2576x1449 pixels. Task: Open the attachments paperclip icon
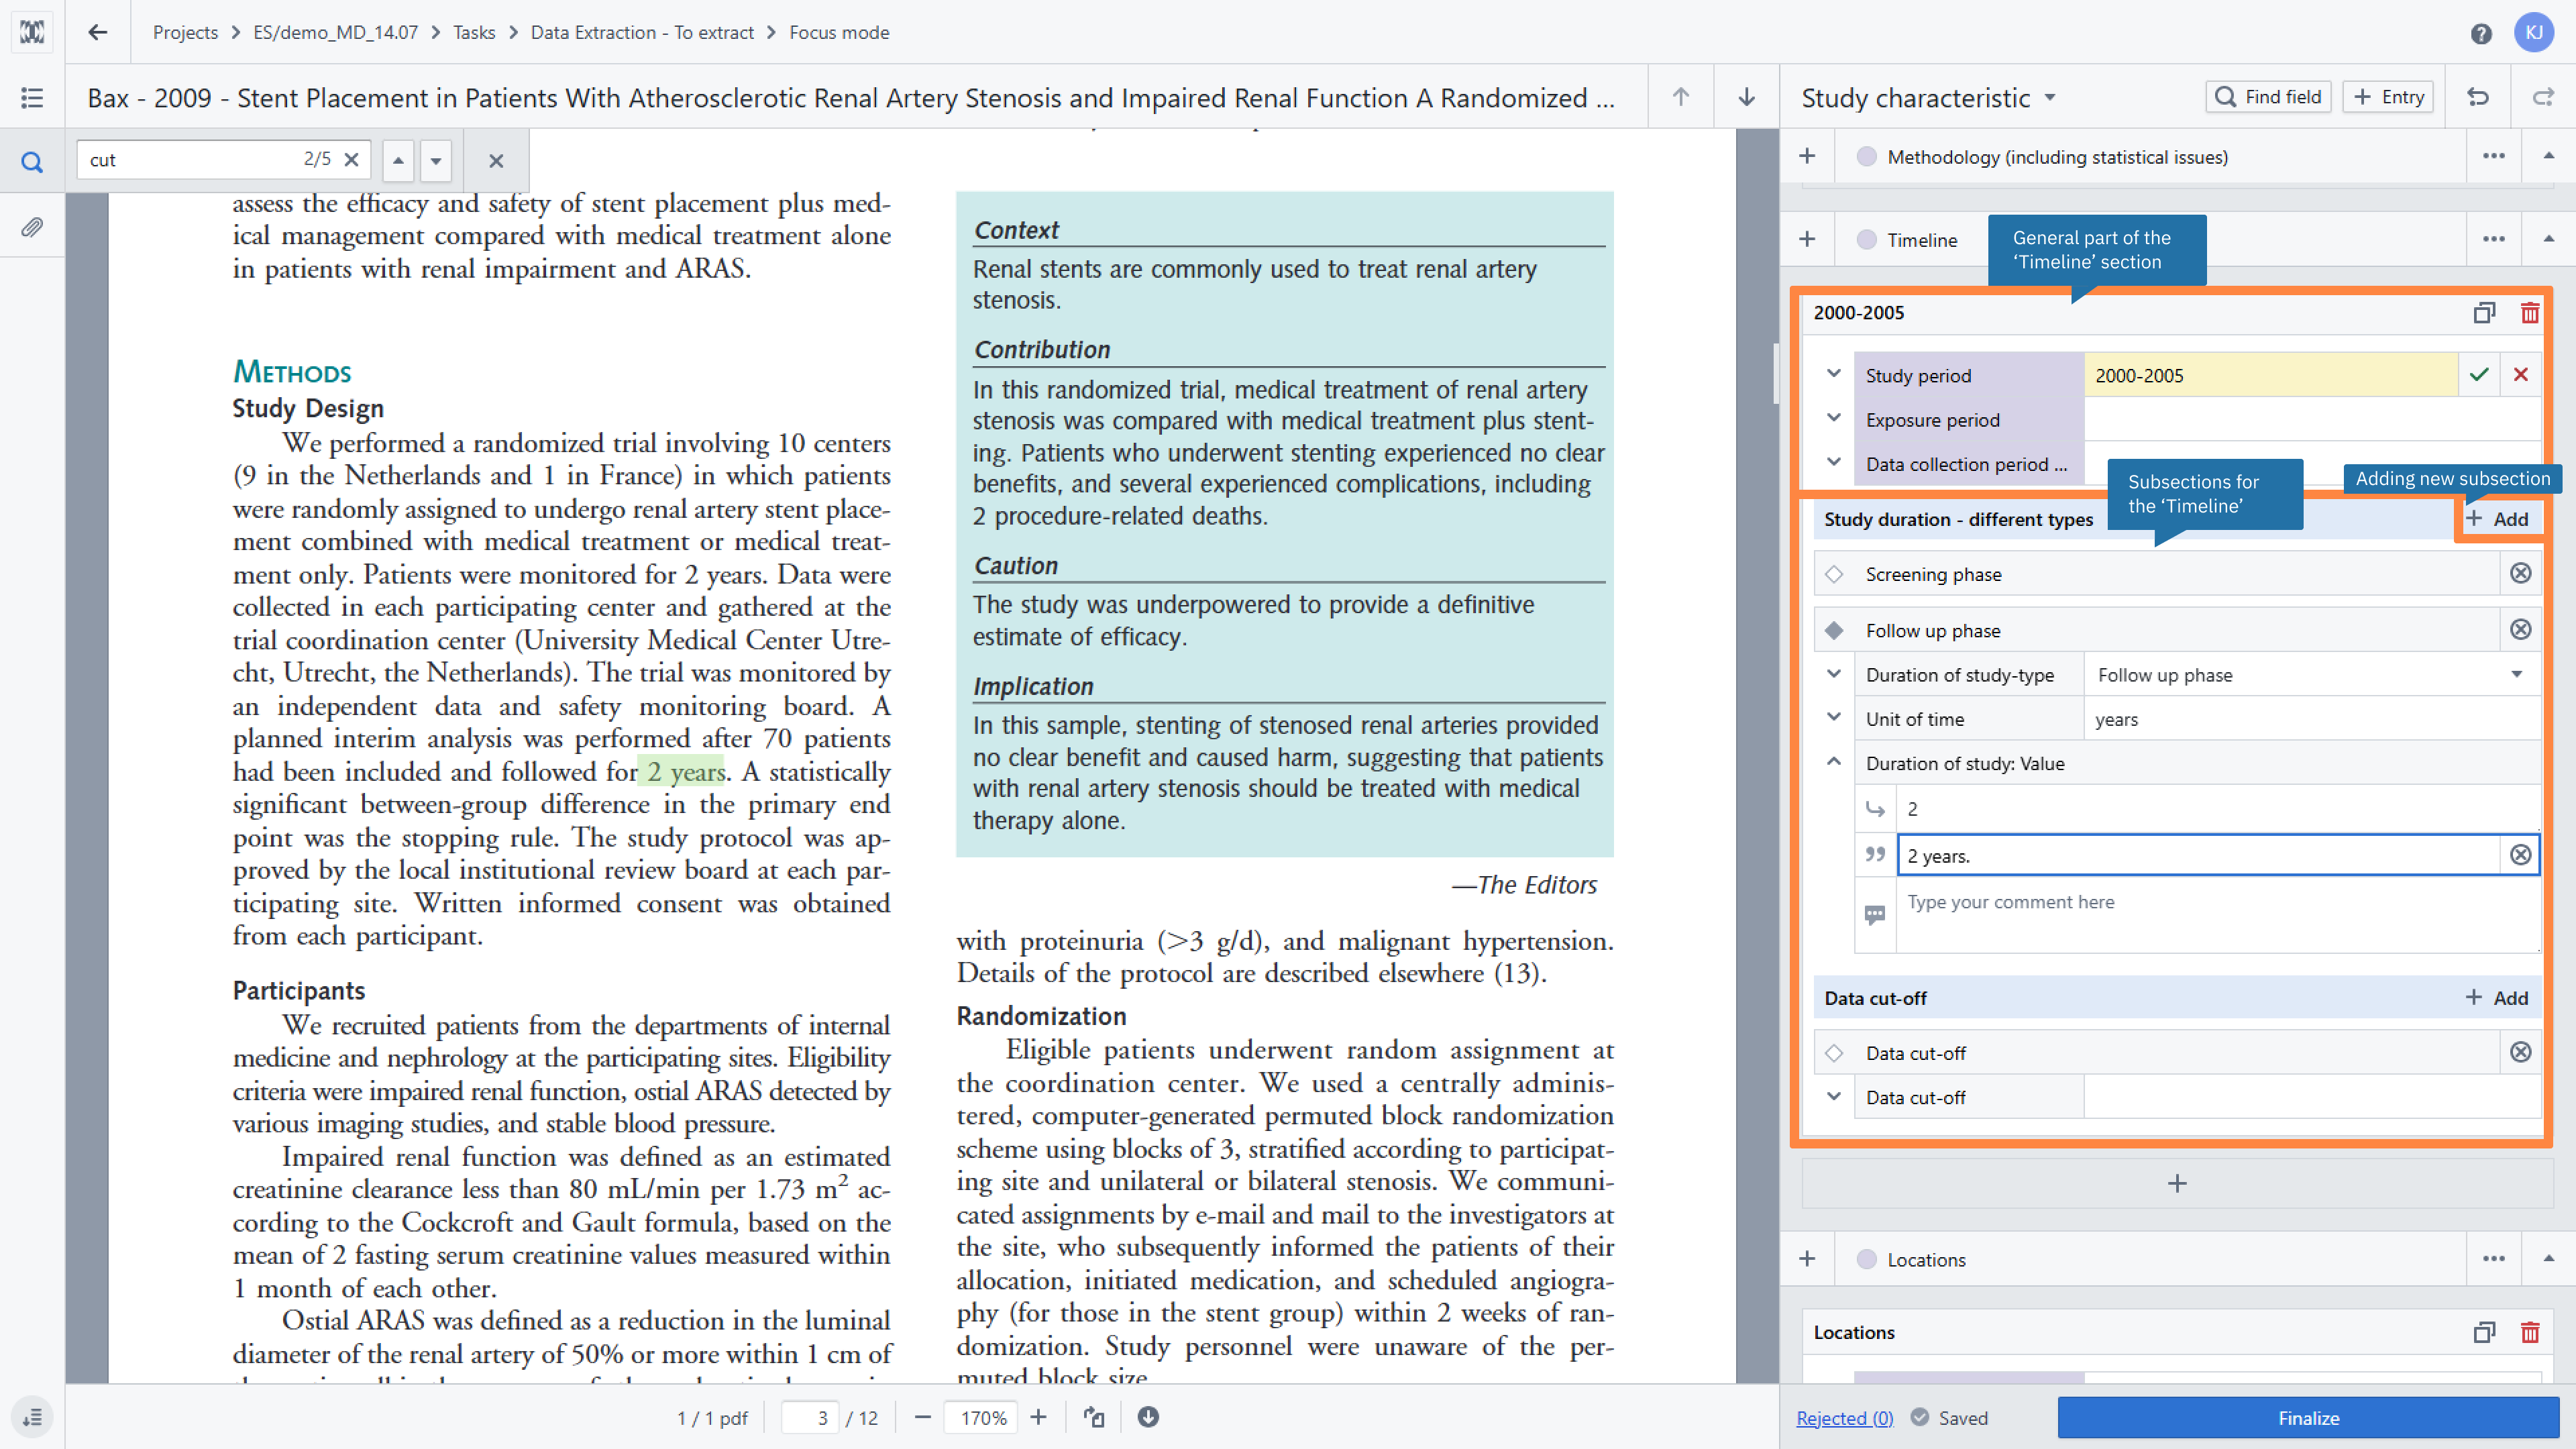click(32, 227)
